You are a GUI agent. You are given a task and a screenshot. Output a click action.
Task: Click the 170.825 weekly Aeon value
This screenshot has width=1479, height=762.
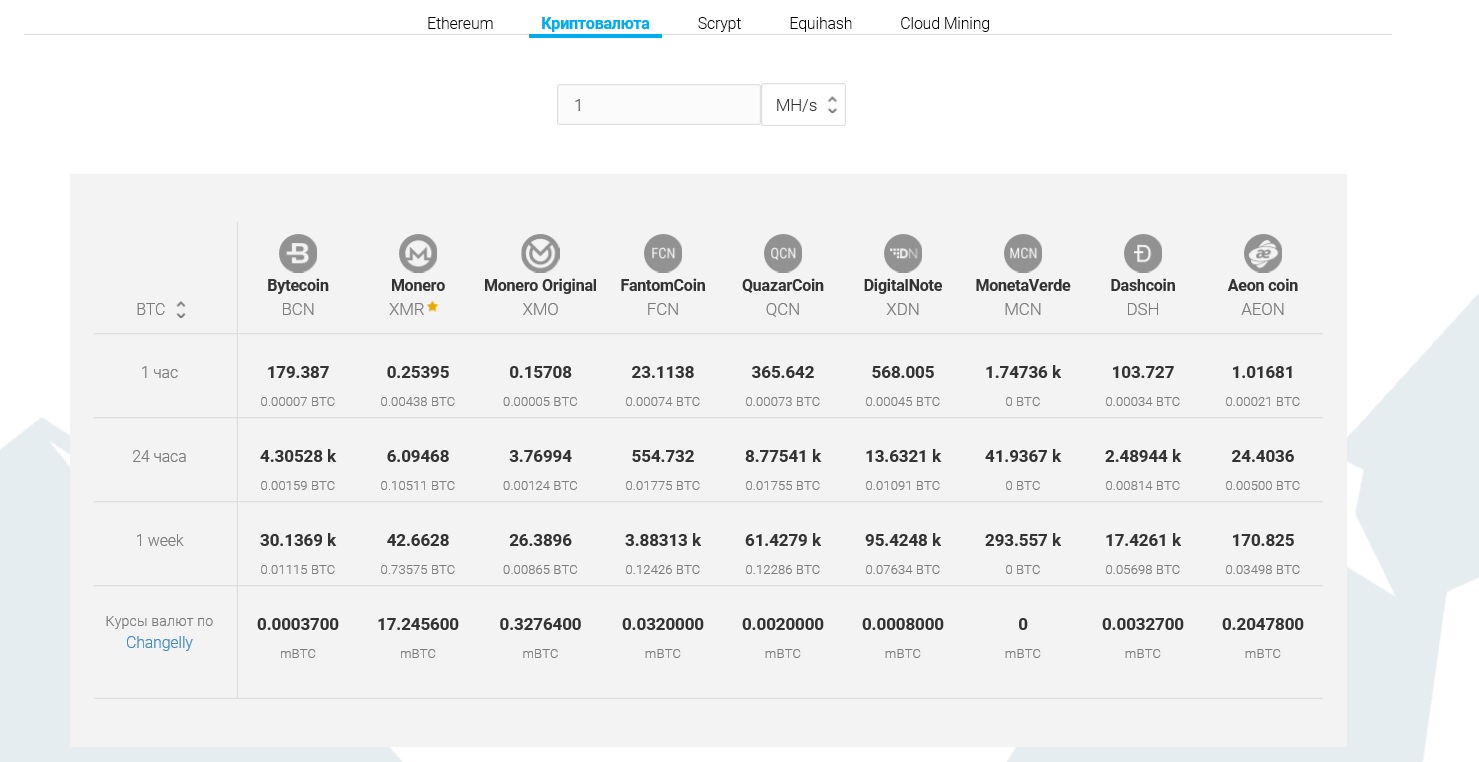(x=1263, y=540)
